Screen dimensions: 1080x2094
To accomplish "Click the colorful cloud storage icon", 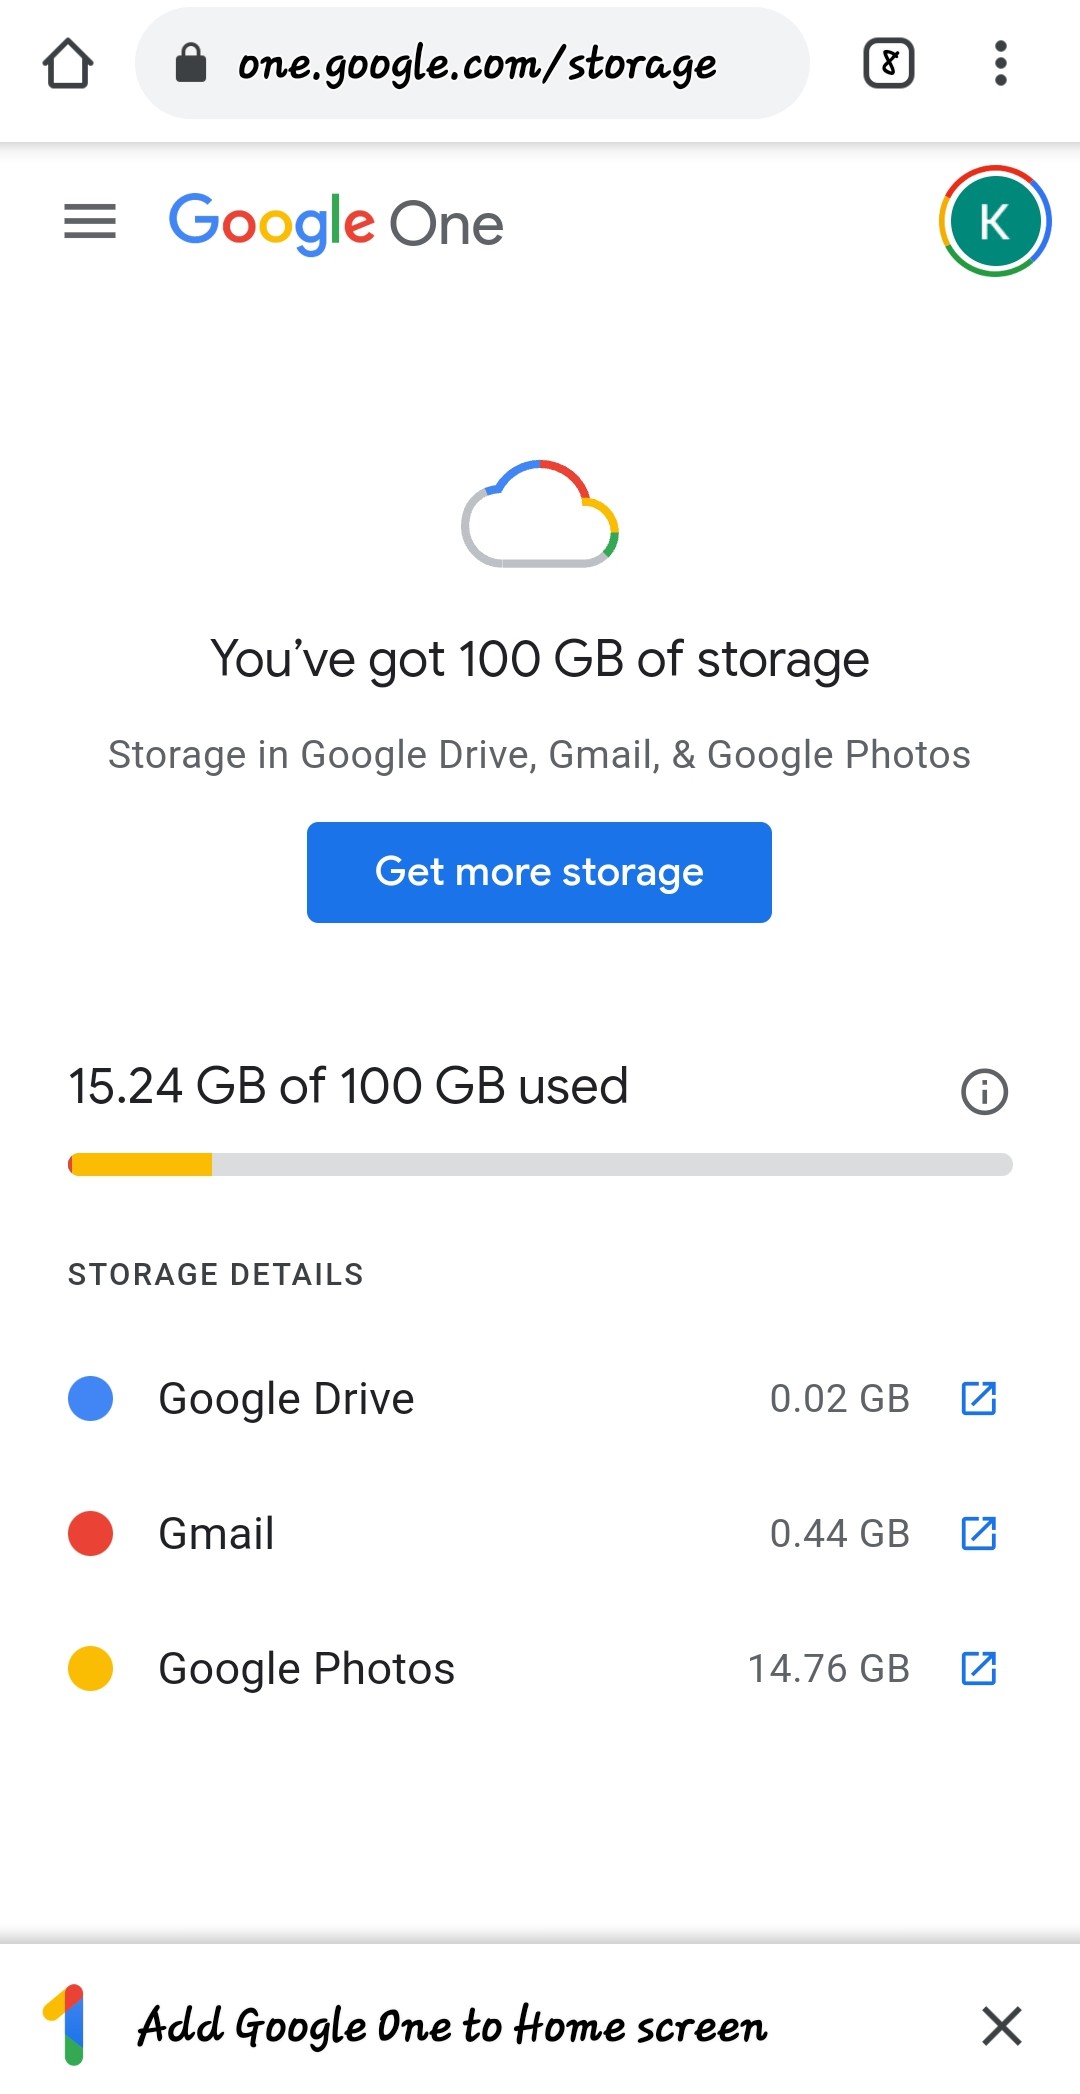I will point(540,514).
